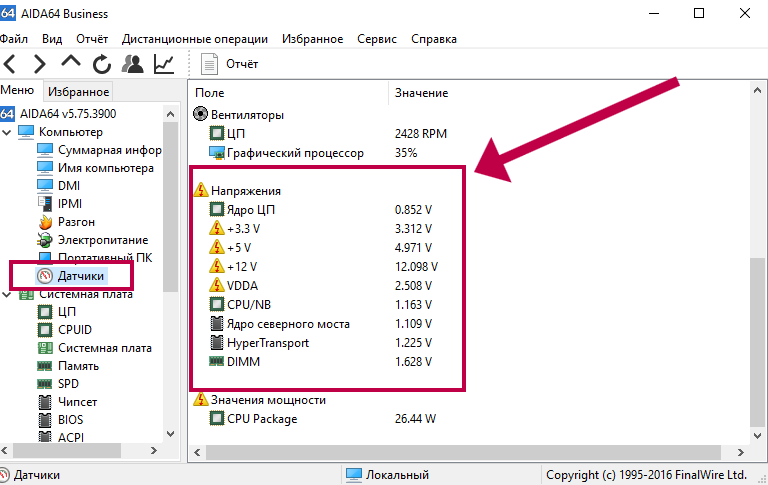Click the Локальный status bar entry

coord(387,475)
